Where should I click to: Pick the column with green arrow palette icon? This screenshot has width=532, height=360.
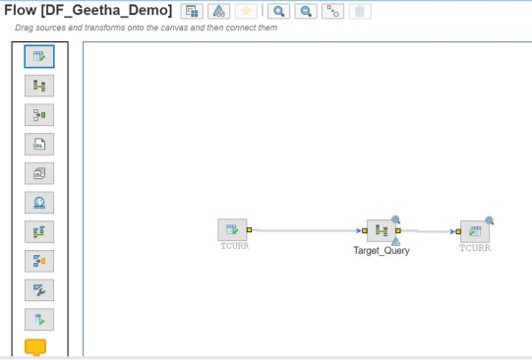pyautogui.click(x=39, y=319)
